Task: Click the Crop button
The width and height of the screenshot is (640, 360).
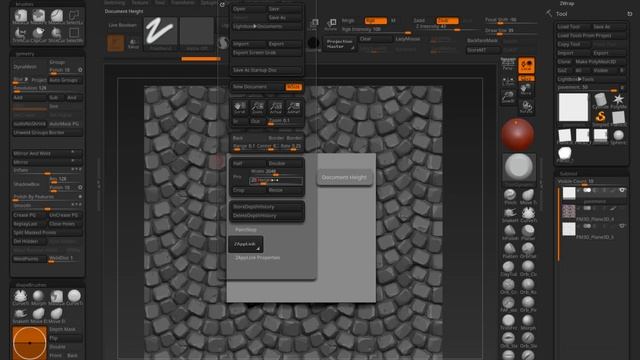Action: (249, 190)
